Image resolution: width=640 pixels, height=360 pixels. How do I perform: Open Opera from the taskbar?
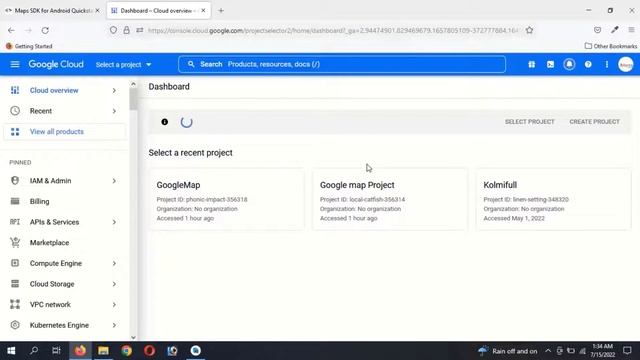click(149, 351)
